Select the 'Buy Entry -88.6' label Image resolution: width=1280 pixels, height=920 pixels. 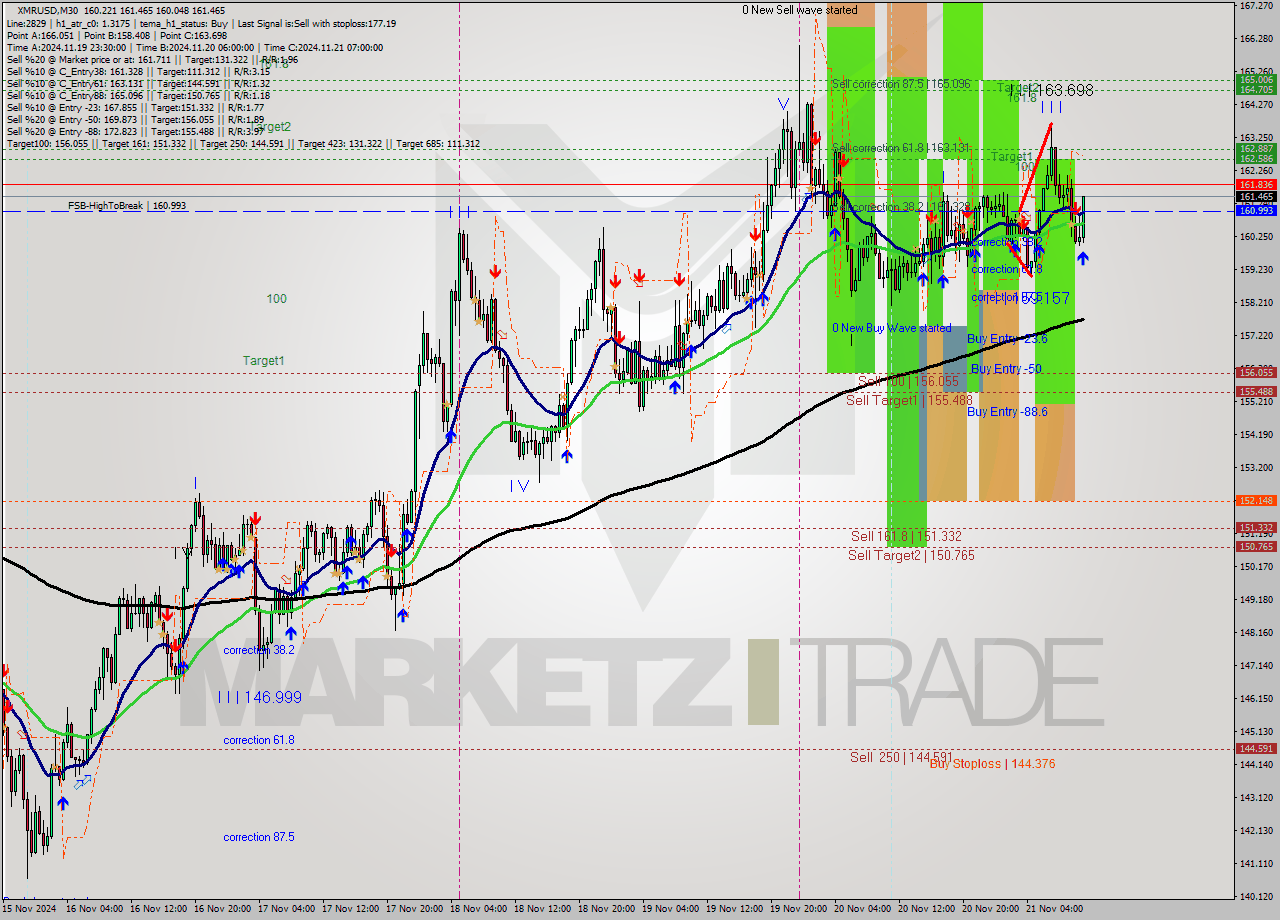coord(1007,412)
